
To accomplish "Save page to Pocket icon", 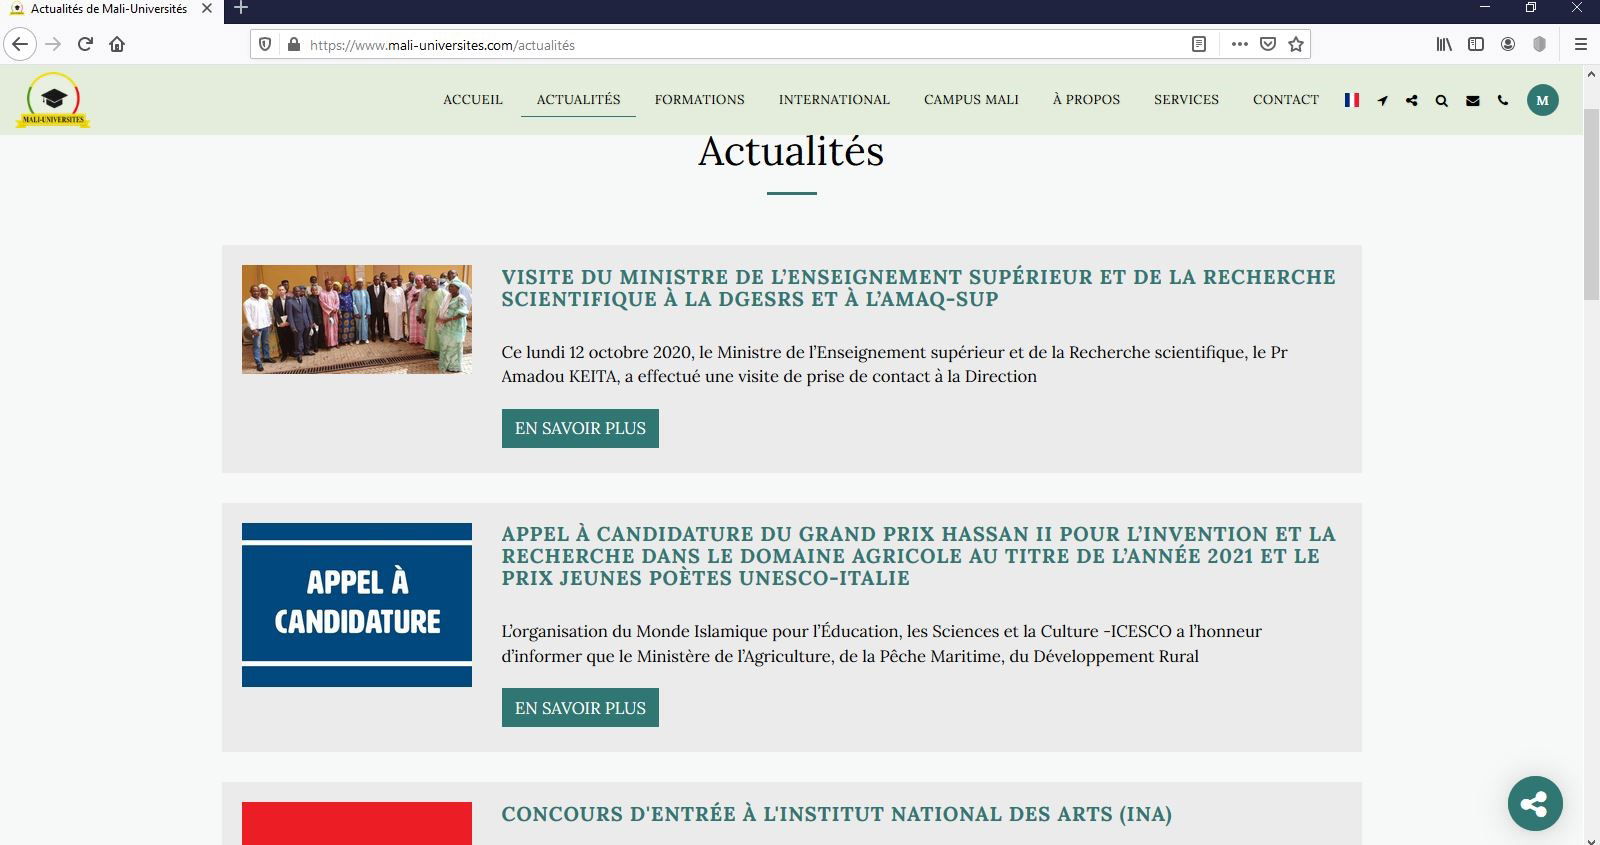I will click(1267, 44).
